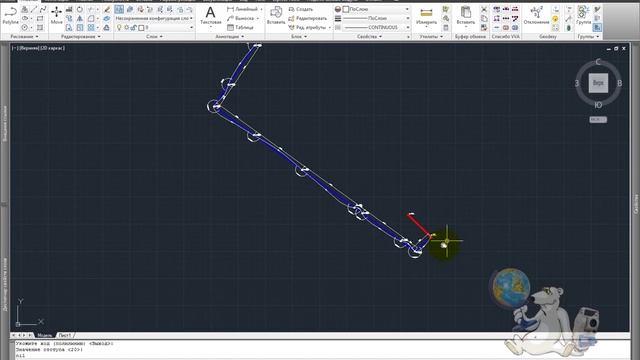
Task: Expand the Блок panel
Action: [x=299, y=37]
